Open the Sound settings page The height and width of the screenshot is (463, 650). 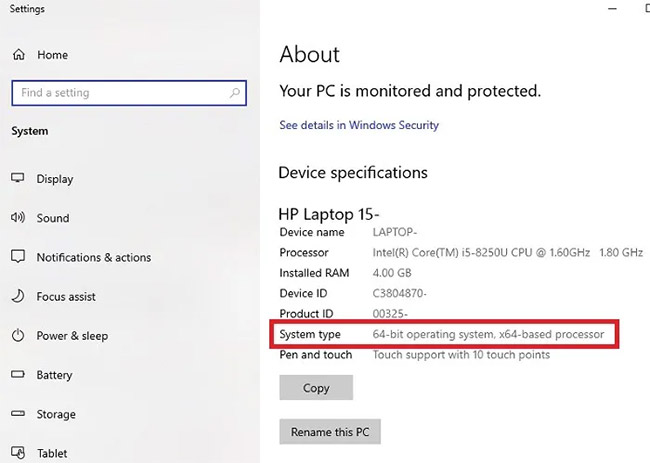click(53, 218)
